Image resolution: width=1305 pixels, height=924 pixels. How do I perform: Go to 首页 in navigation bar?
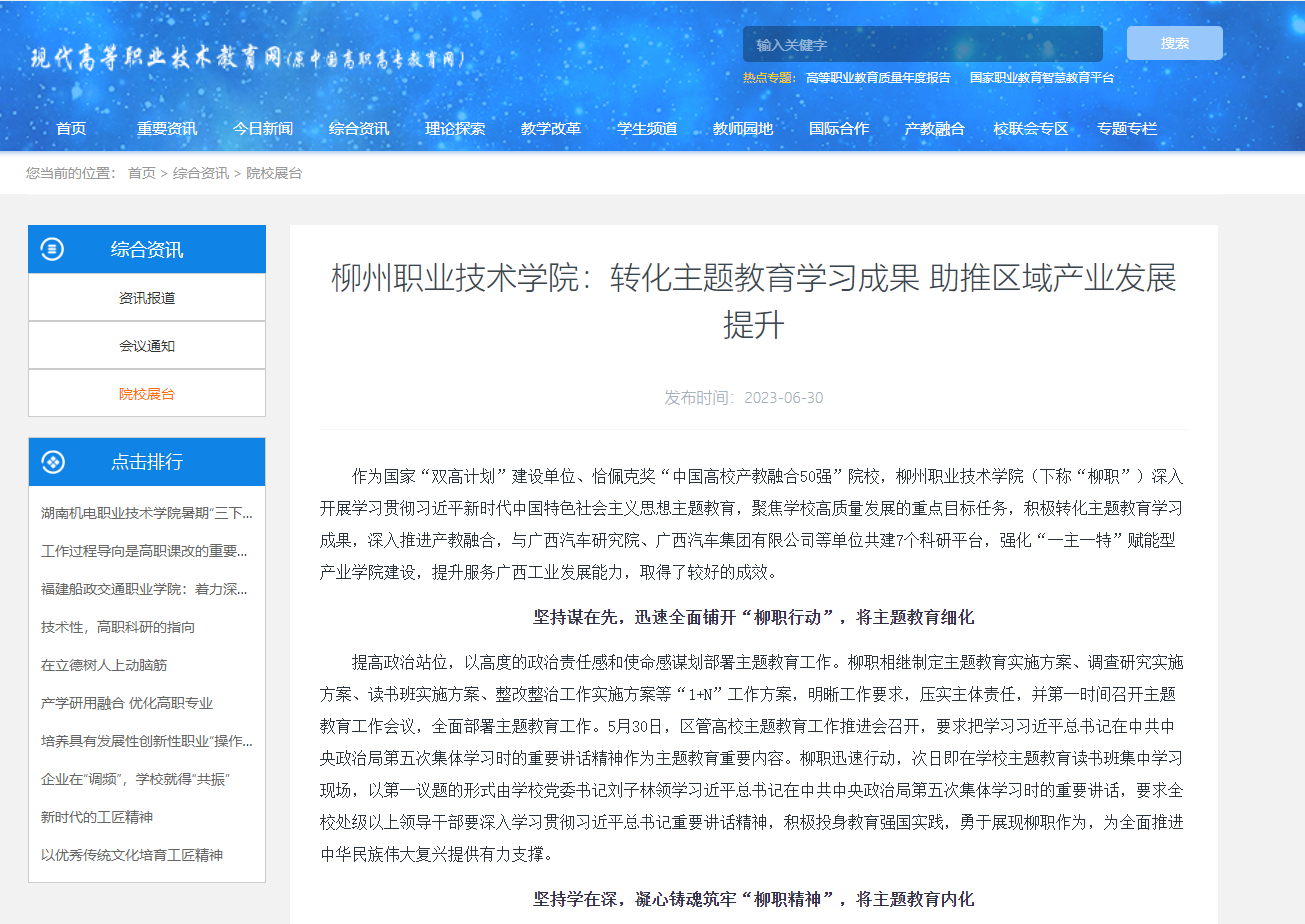click(71, 128)
